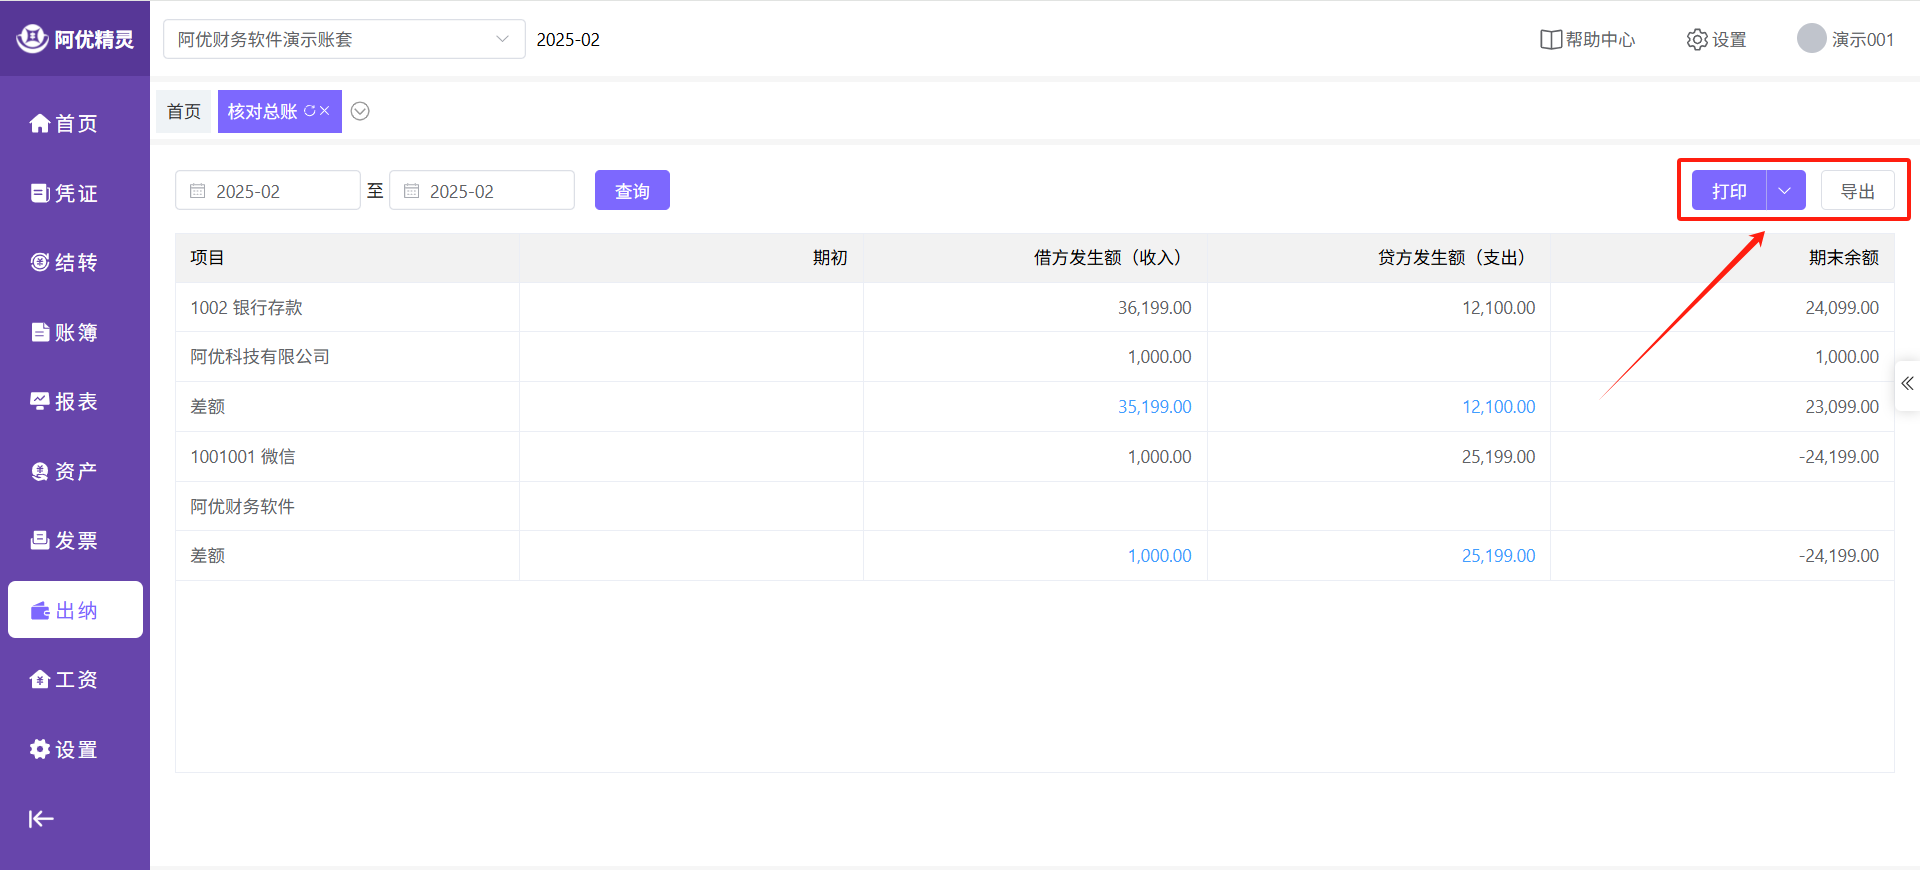Collapse the sidebar with the bottom arrow icon

pyautogui.click(x=41, y=819)
